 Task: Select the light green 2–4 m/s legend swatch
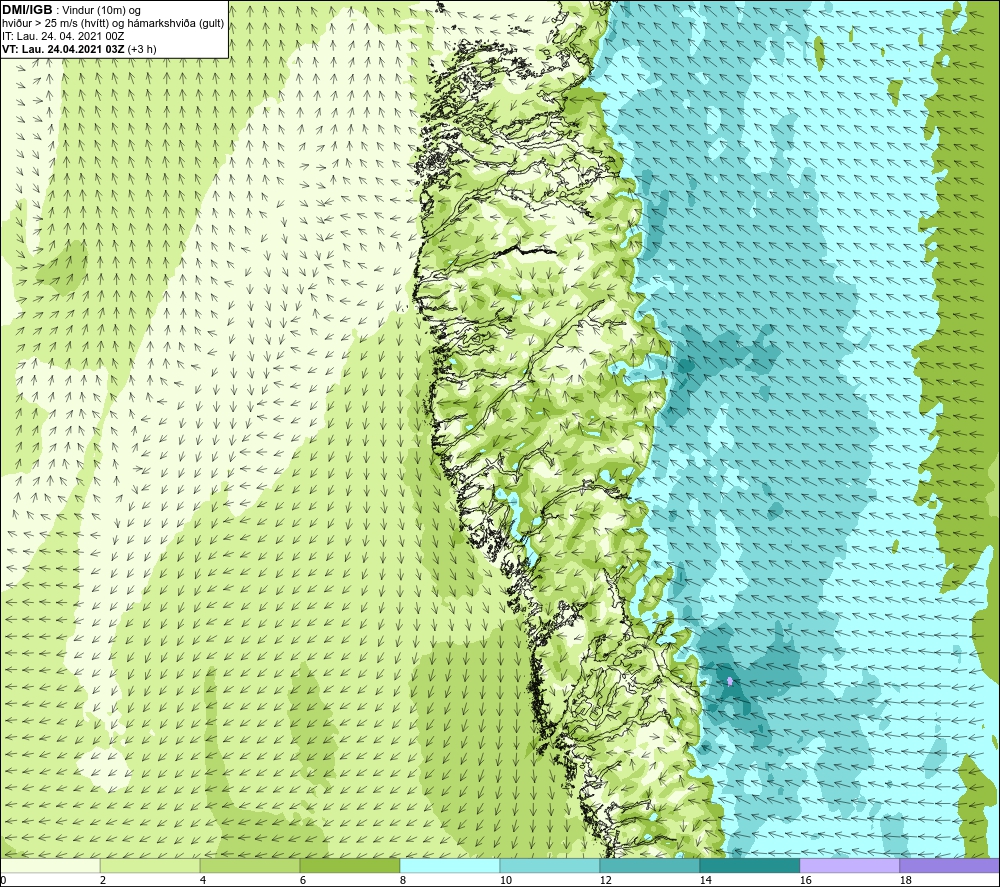click(150, 865)
